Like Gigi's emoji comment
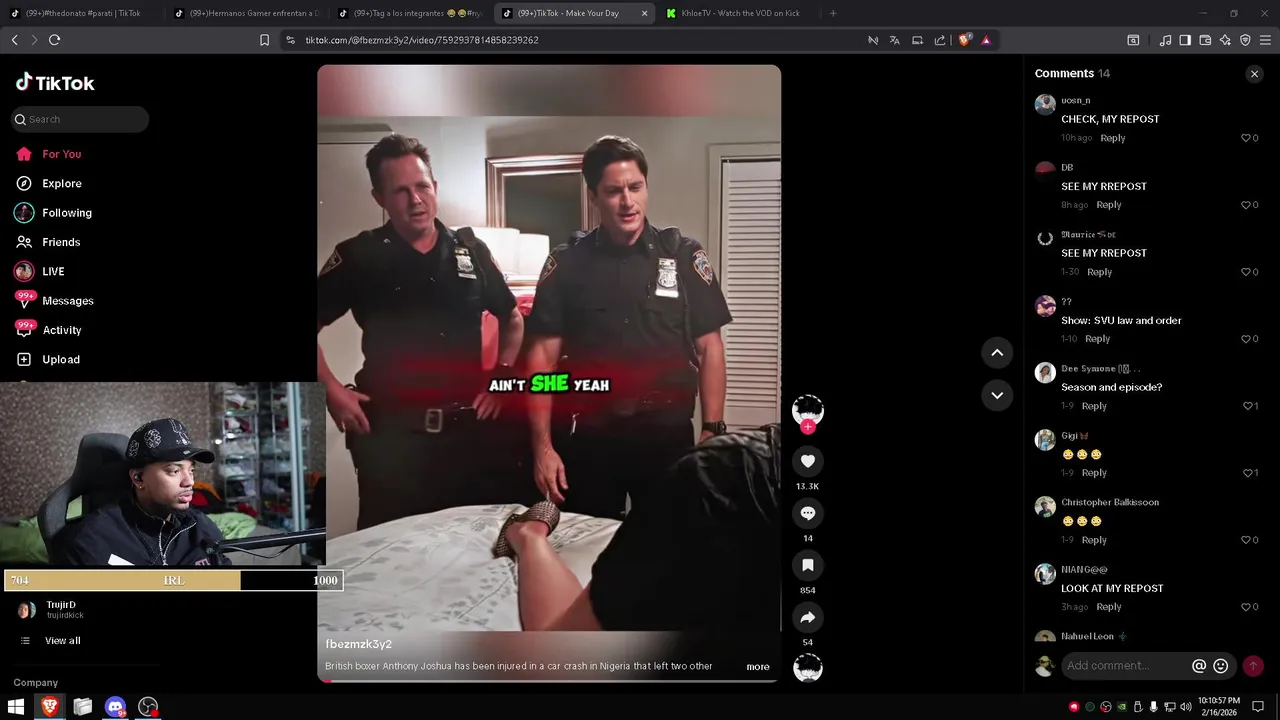1280x720 pixels. tap(1246, 473)
